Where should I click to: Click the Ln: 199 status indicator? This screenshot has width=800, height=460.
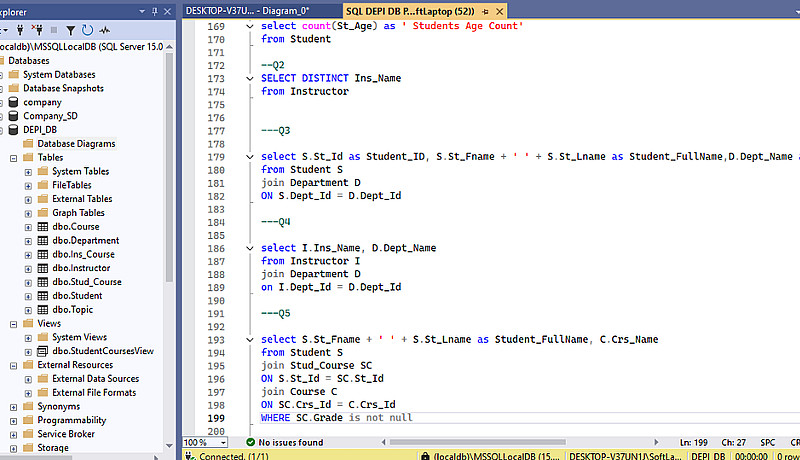coord(694,443)
